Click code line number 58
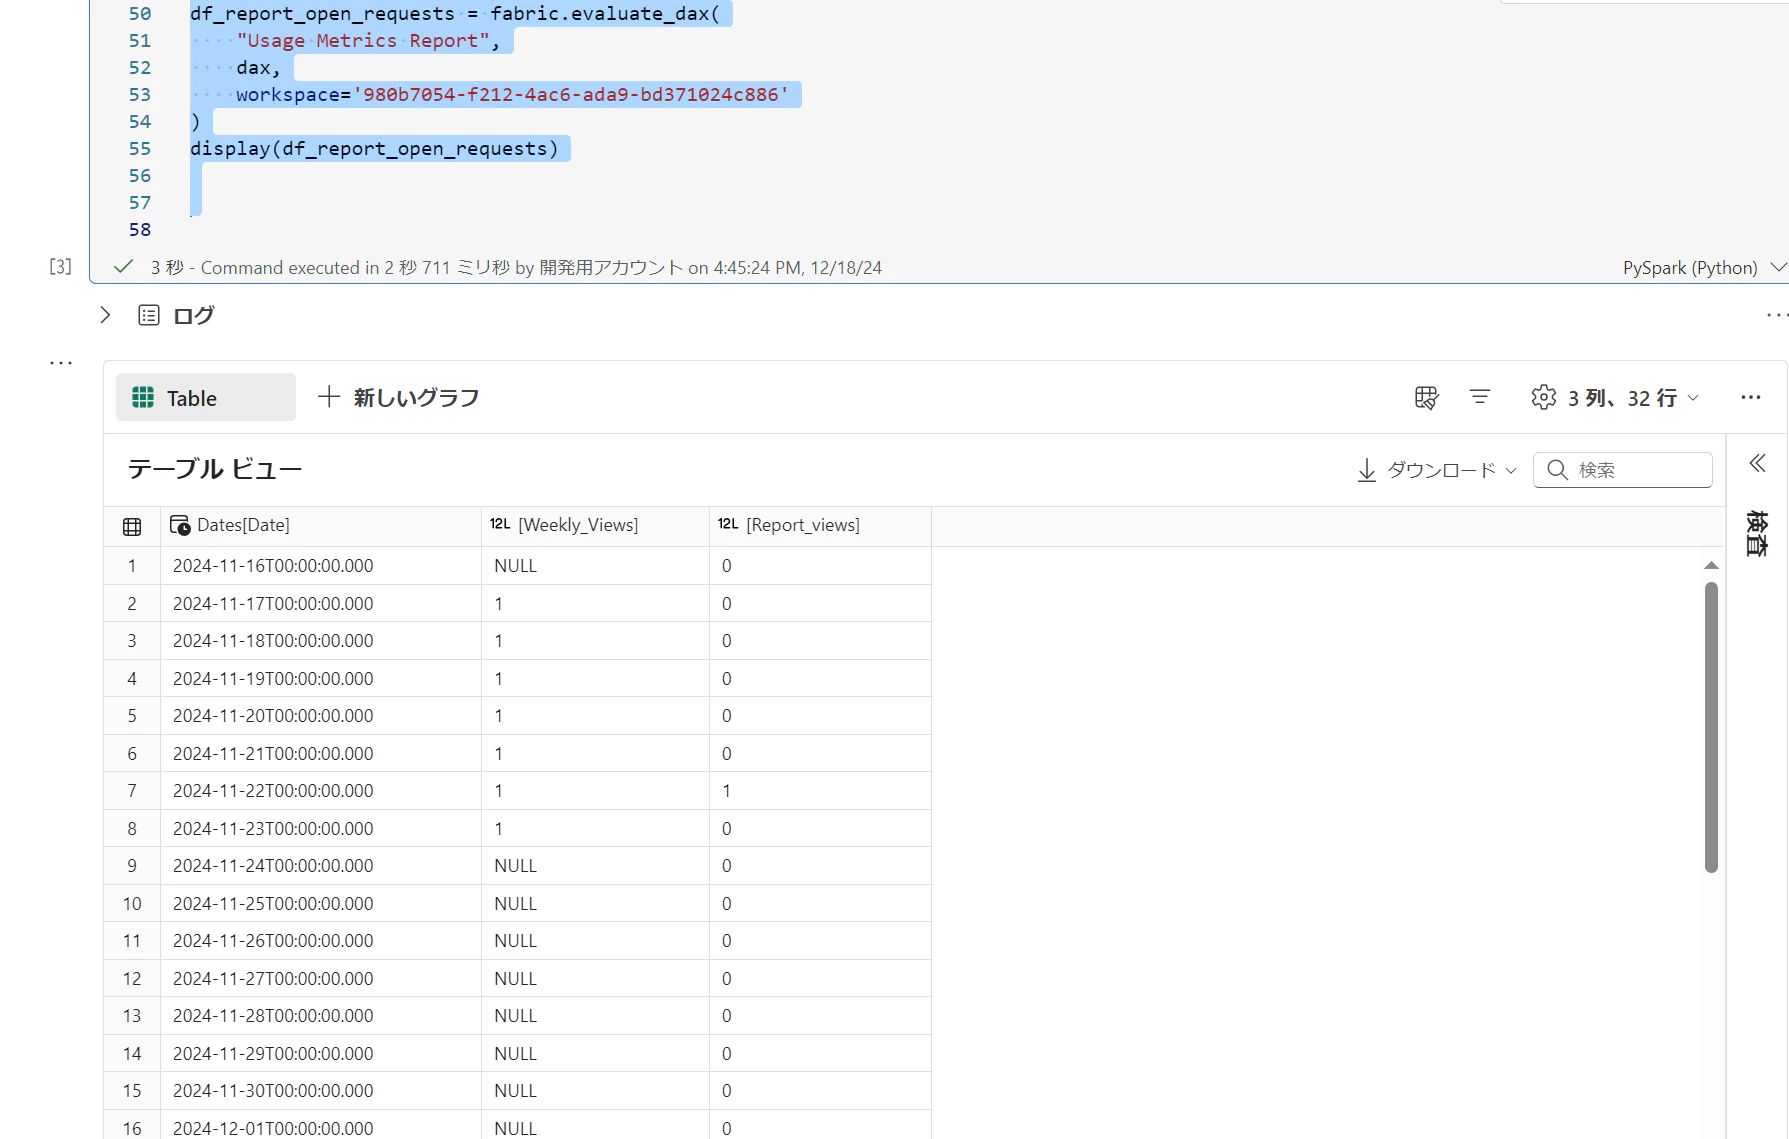 [x=140, y=230]
